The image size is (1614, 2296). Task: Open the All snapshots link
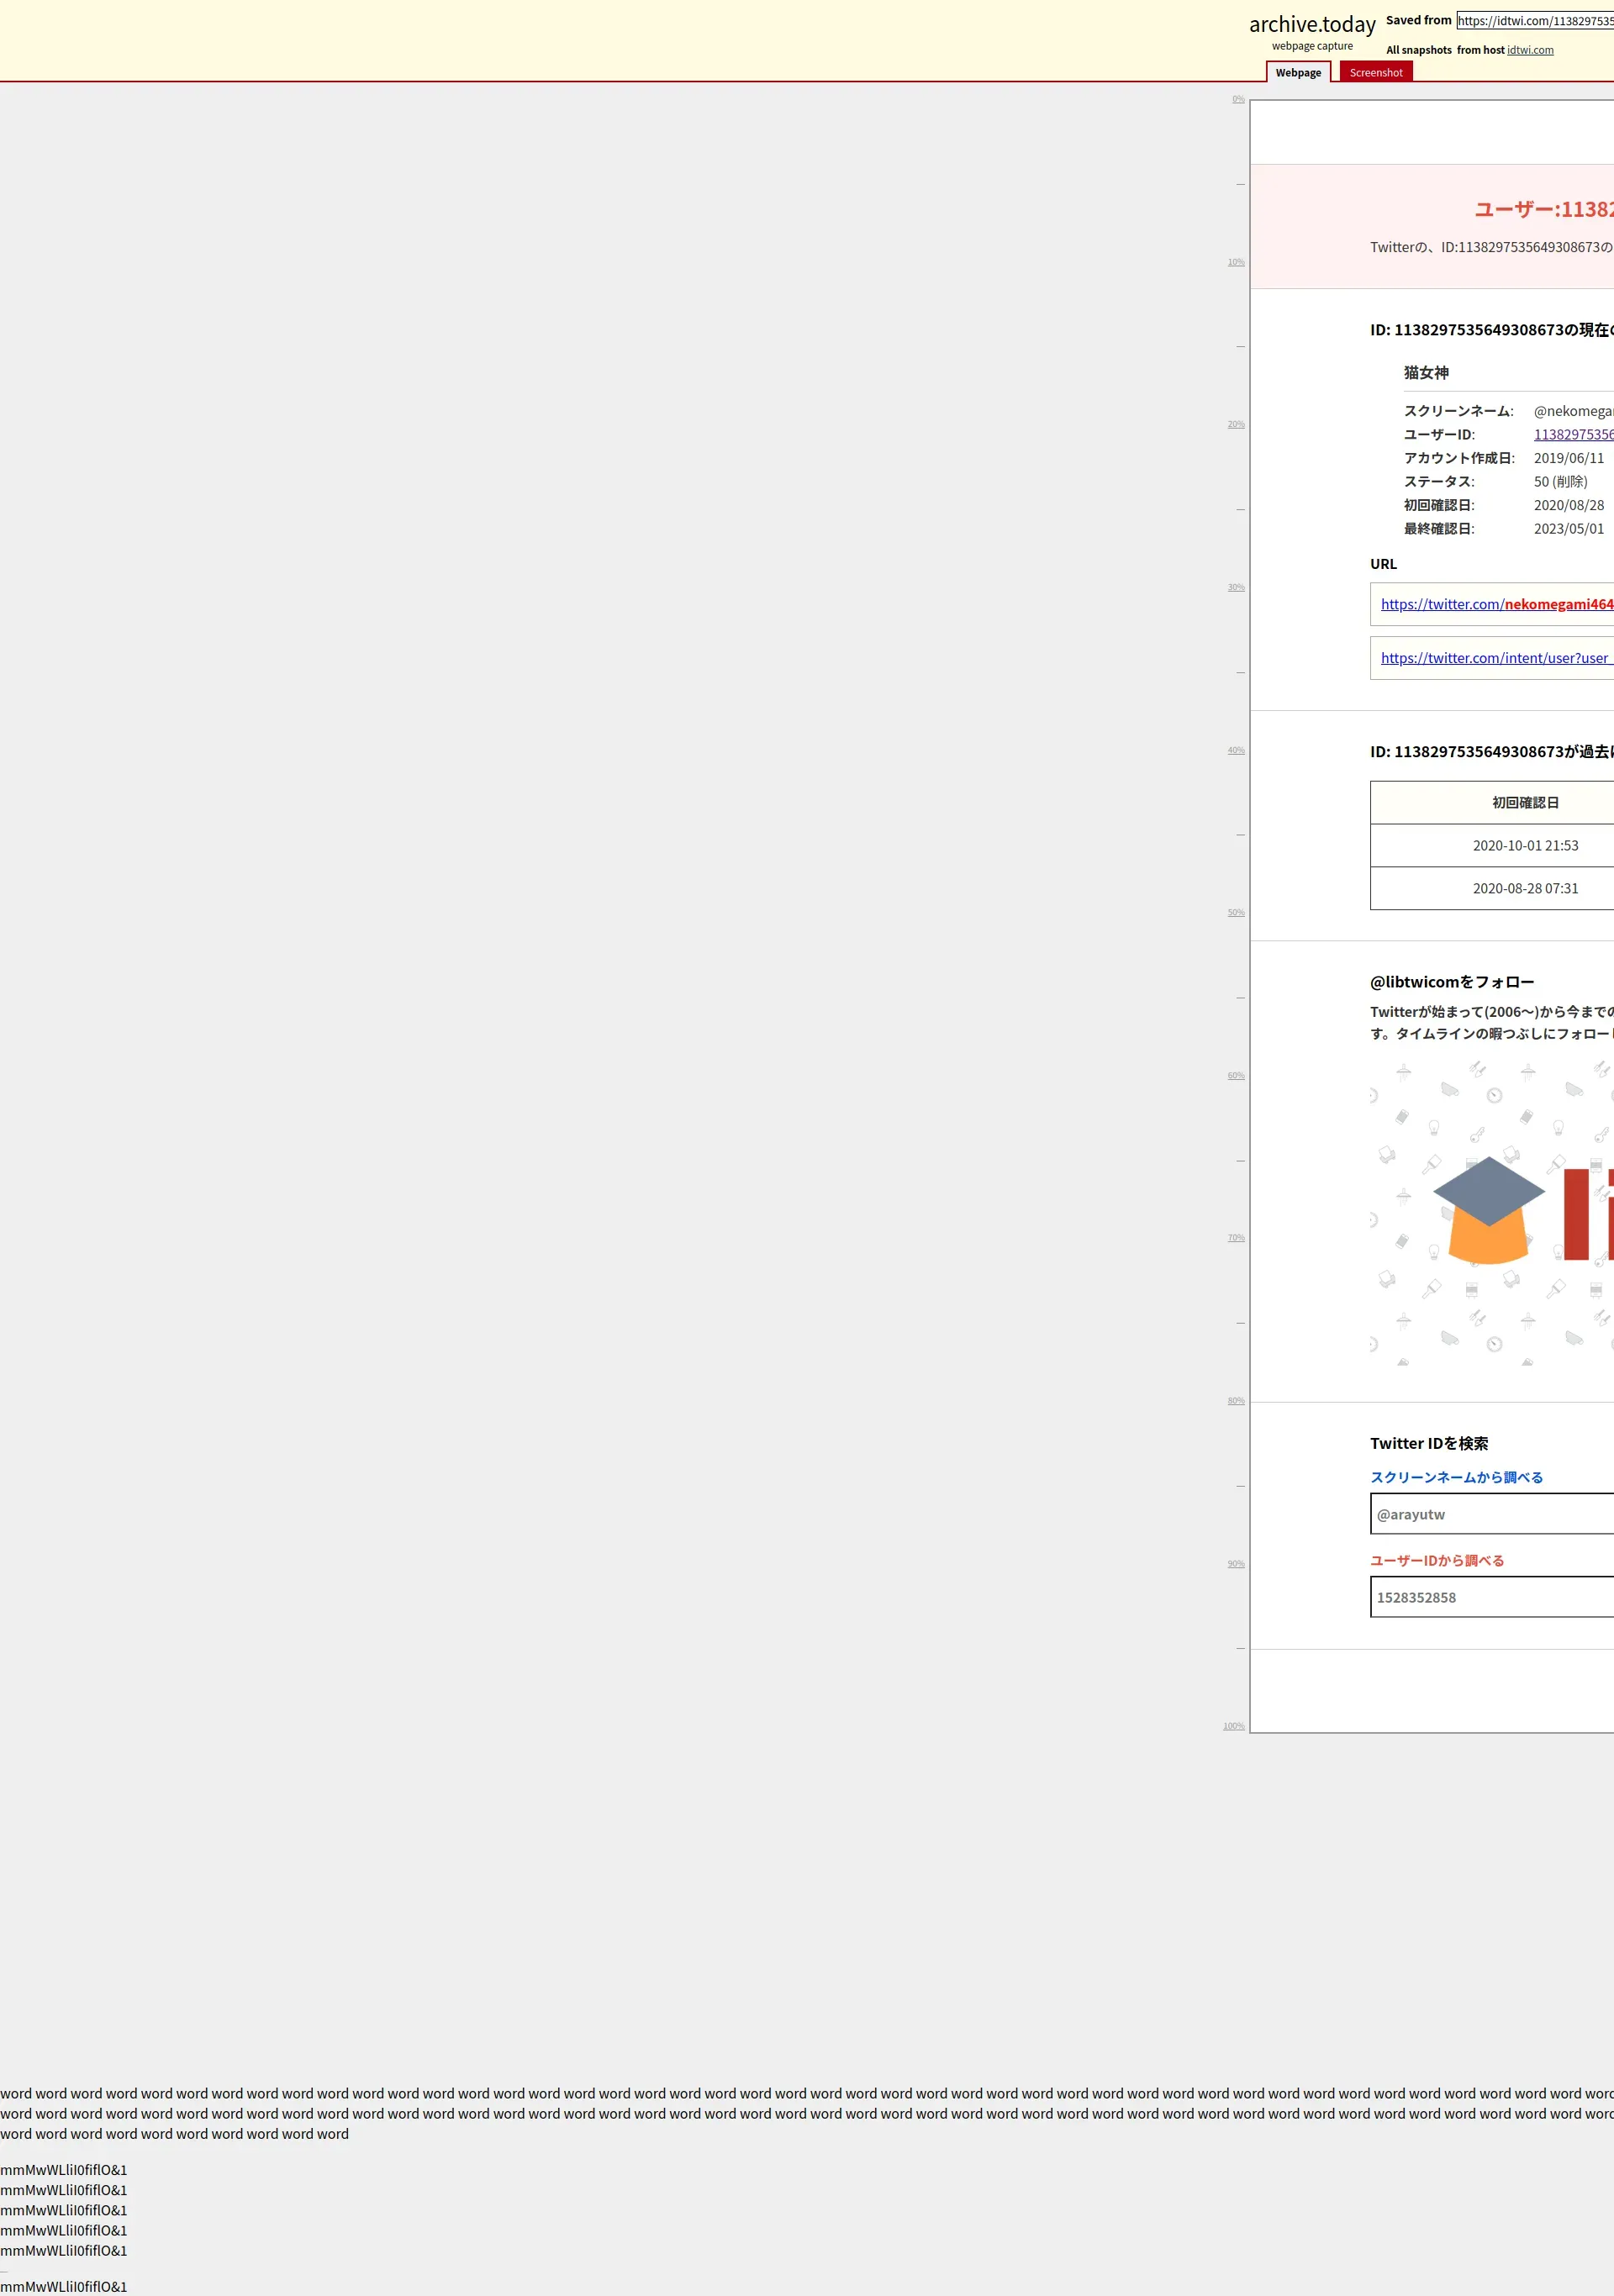point(1418,50)
